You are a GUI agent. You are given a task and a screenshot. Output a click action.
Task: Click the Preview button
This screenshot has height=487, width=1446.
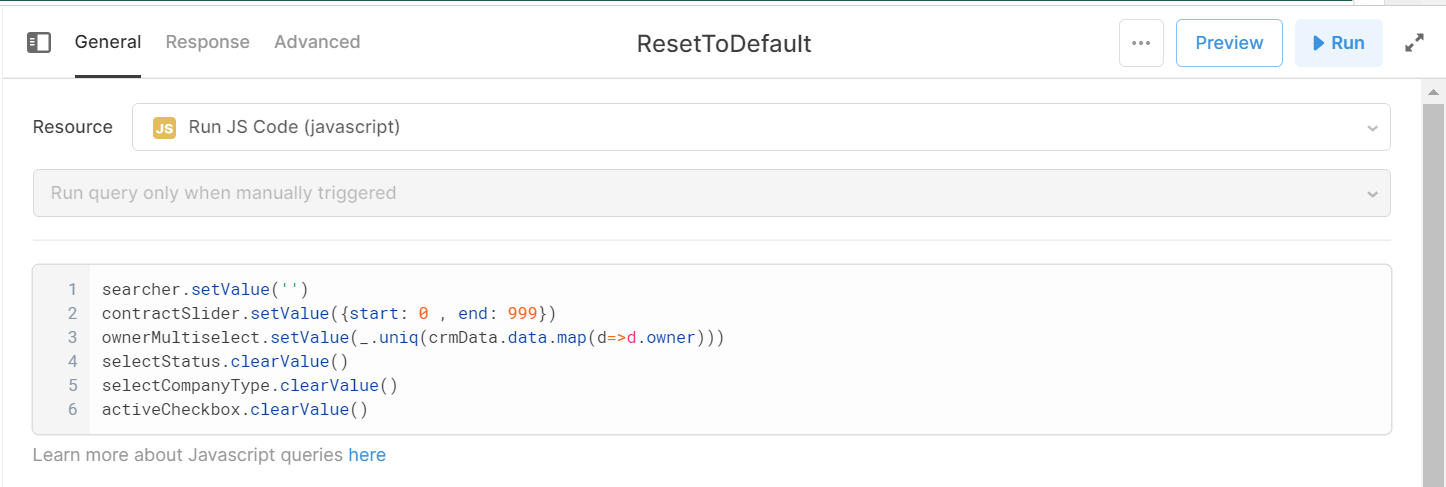[x=1229, y=43]
